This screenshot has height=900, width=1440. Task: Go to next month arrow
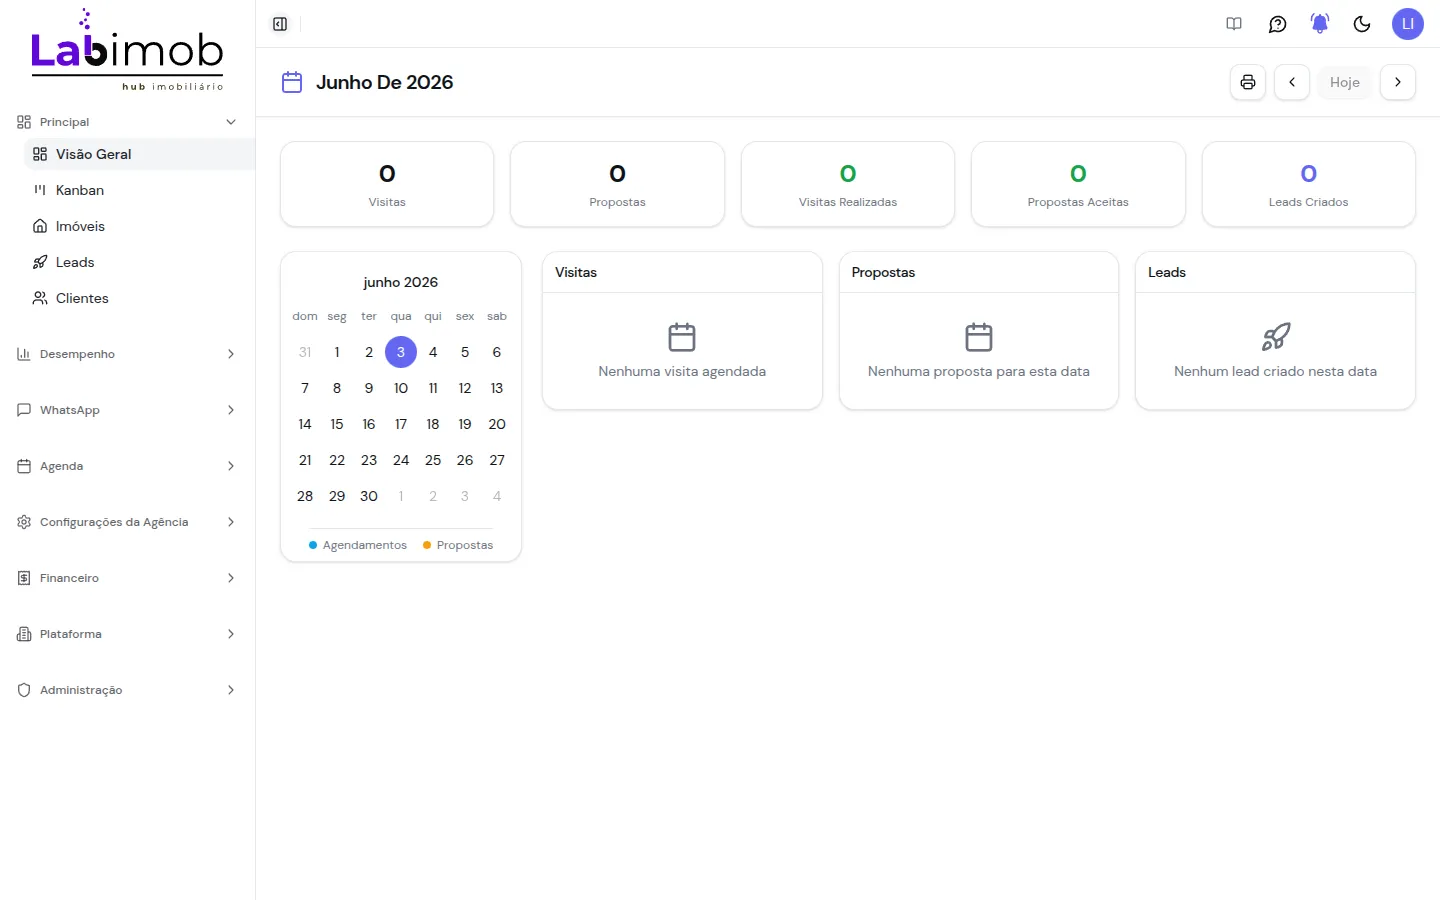1398,82
